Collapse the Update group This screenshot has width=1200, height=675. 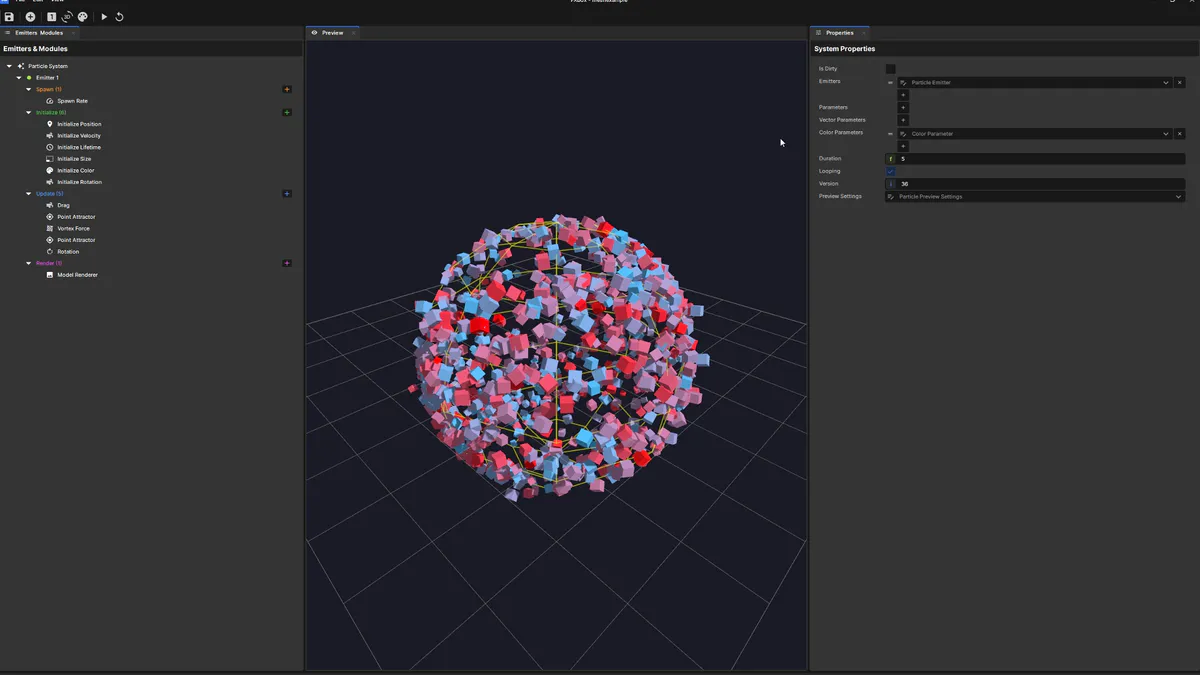coord(29,194)
